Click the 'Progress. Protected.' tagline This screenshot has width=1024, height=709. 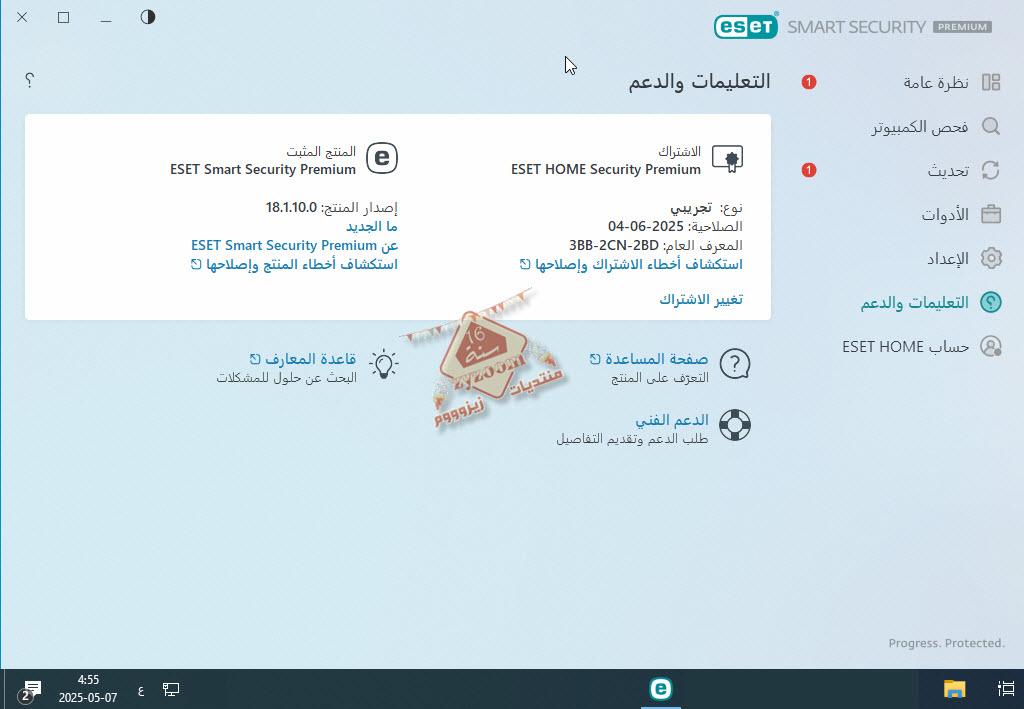pos(946,643)
